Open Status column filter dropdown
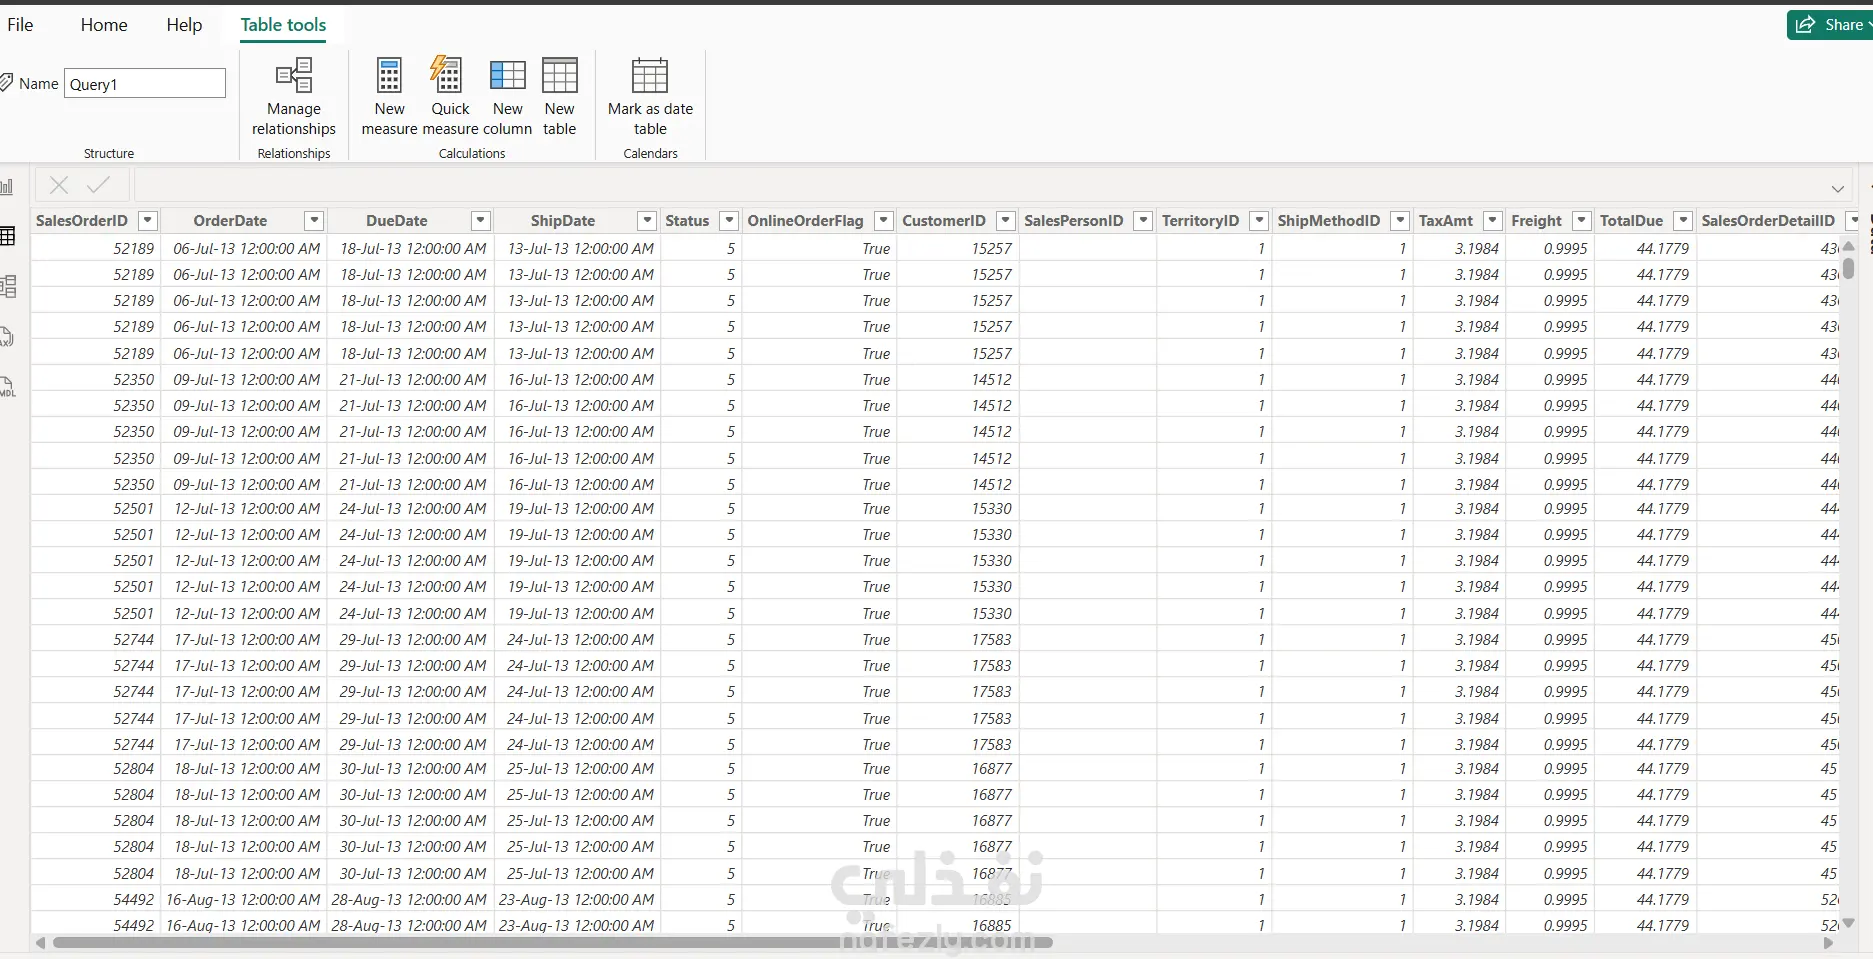Viewport: 1873px width, 959px height. (730, 220)
